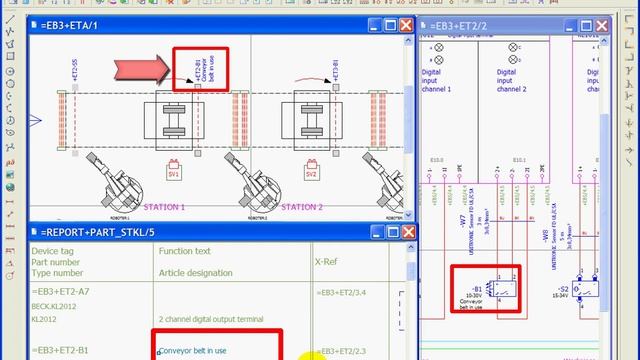The height and width of the screenshot is (360, 640).
Task: Insert angle up-left connection symbol
Action: point(629,57)
